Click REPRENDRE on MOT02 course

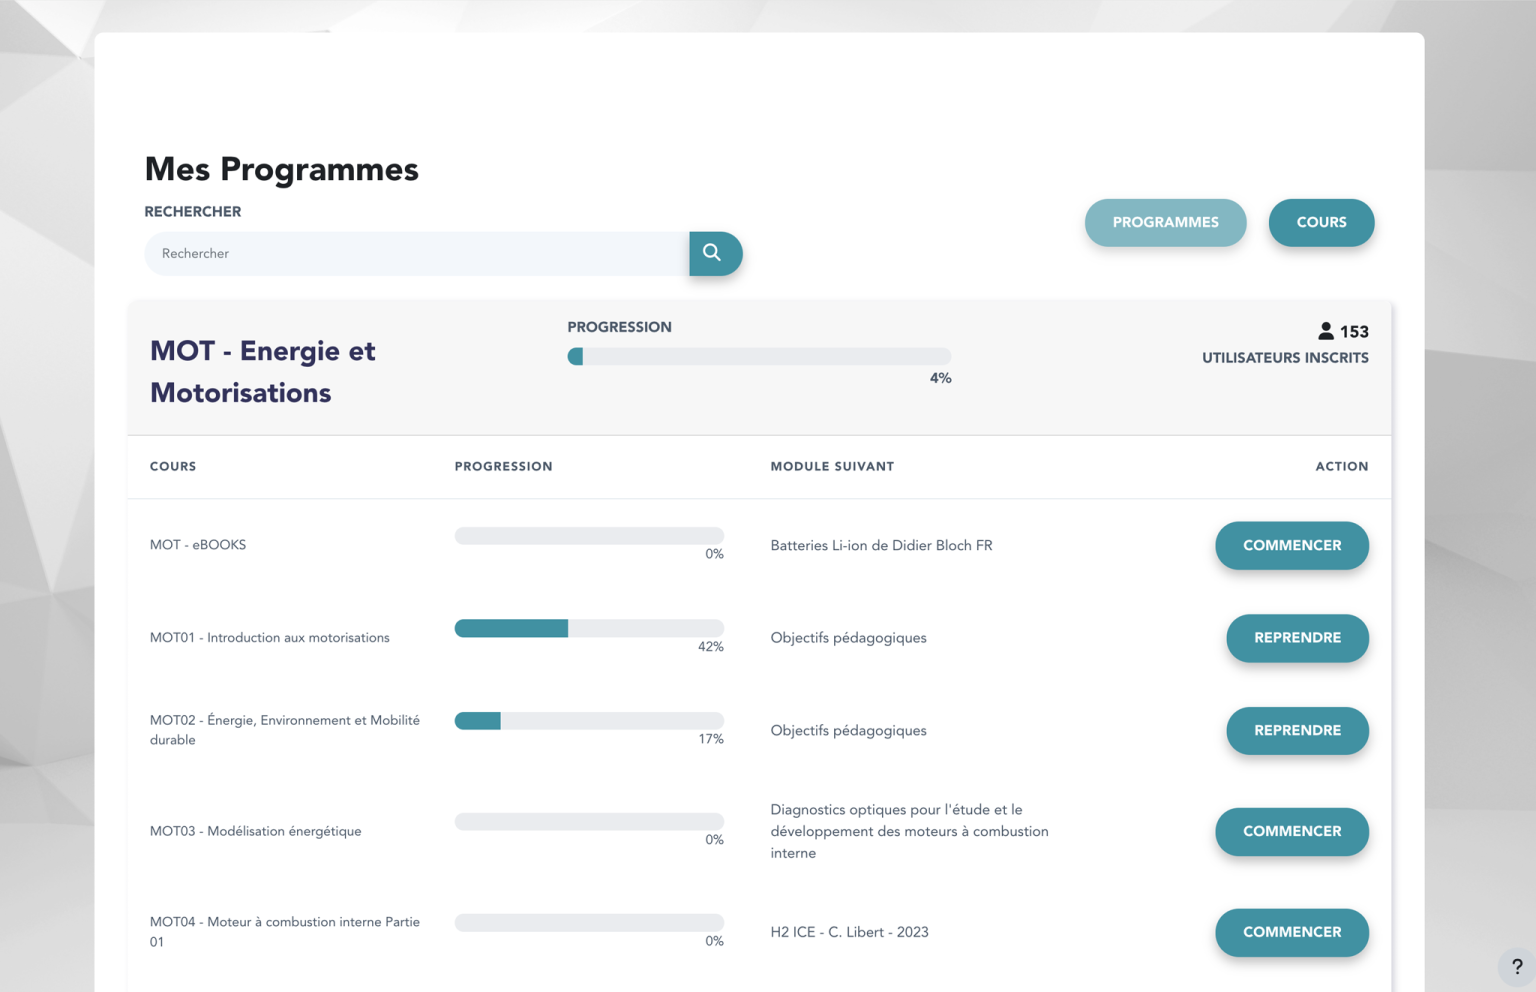1297,730
